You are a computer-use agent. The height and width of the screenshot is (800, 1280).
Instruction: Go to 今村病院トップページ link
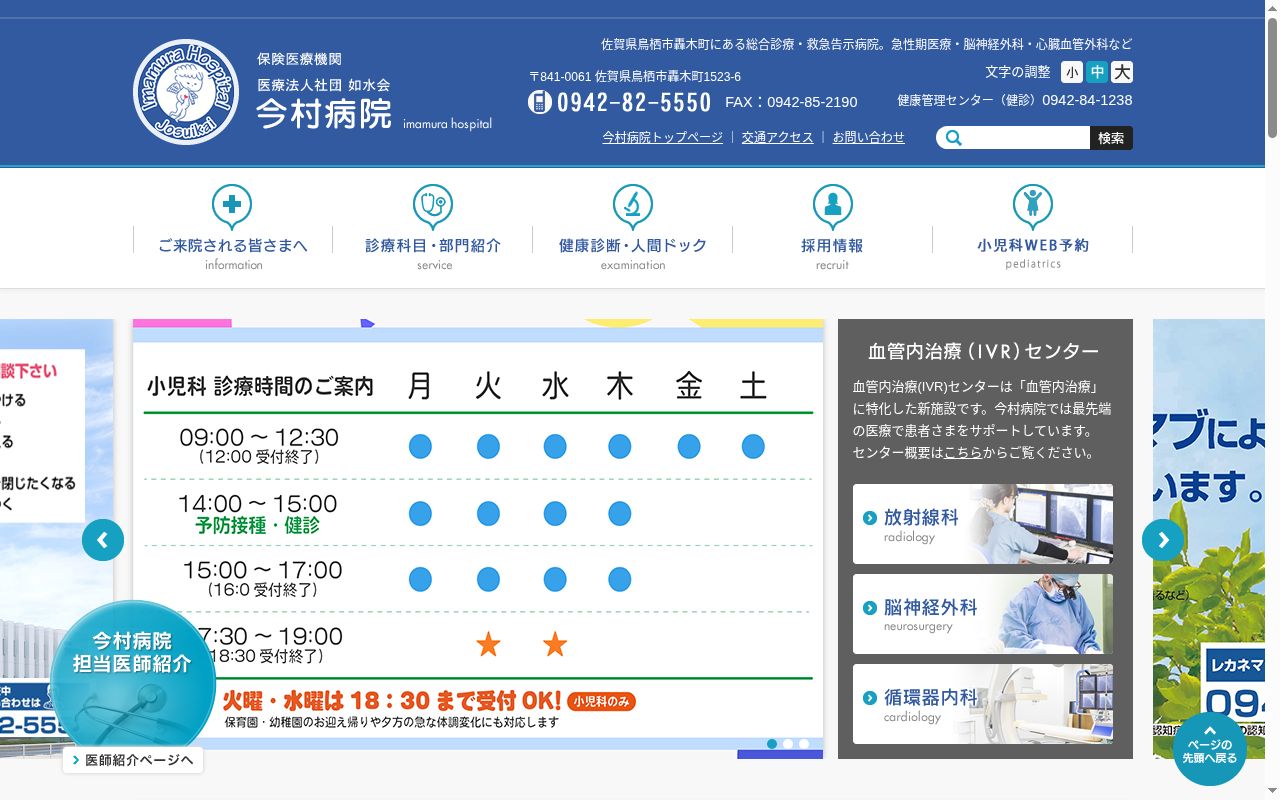click(662, 137)
